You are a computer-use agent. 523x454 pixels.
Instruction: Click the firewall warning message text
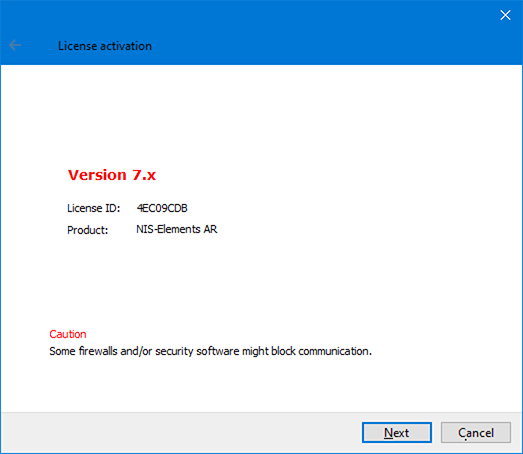tap(210, 351)
